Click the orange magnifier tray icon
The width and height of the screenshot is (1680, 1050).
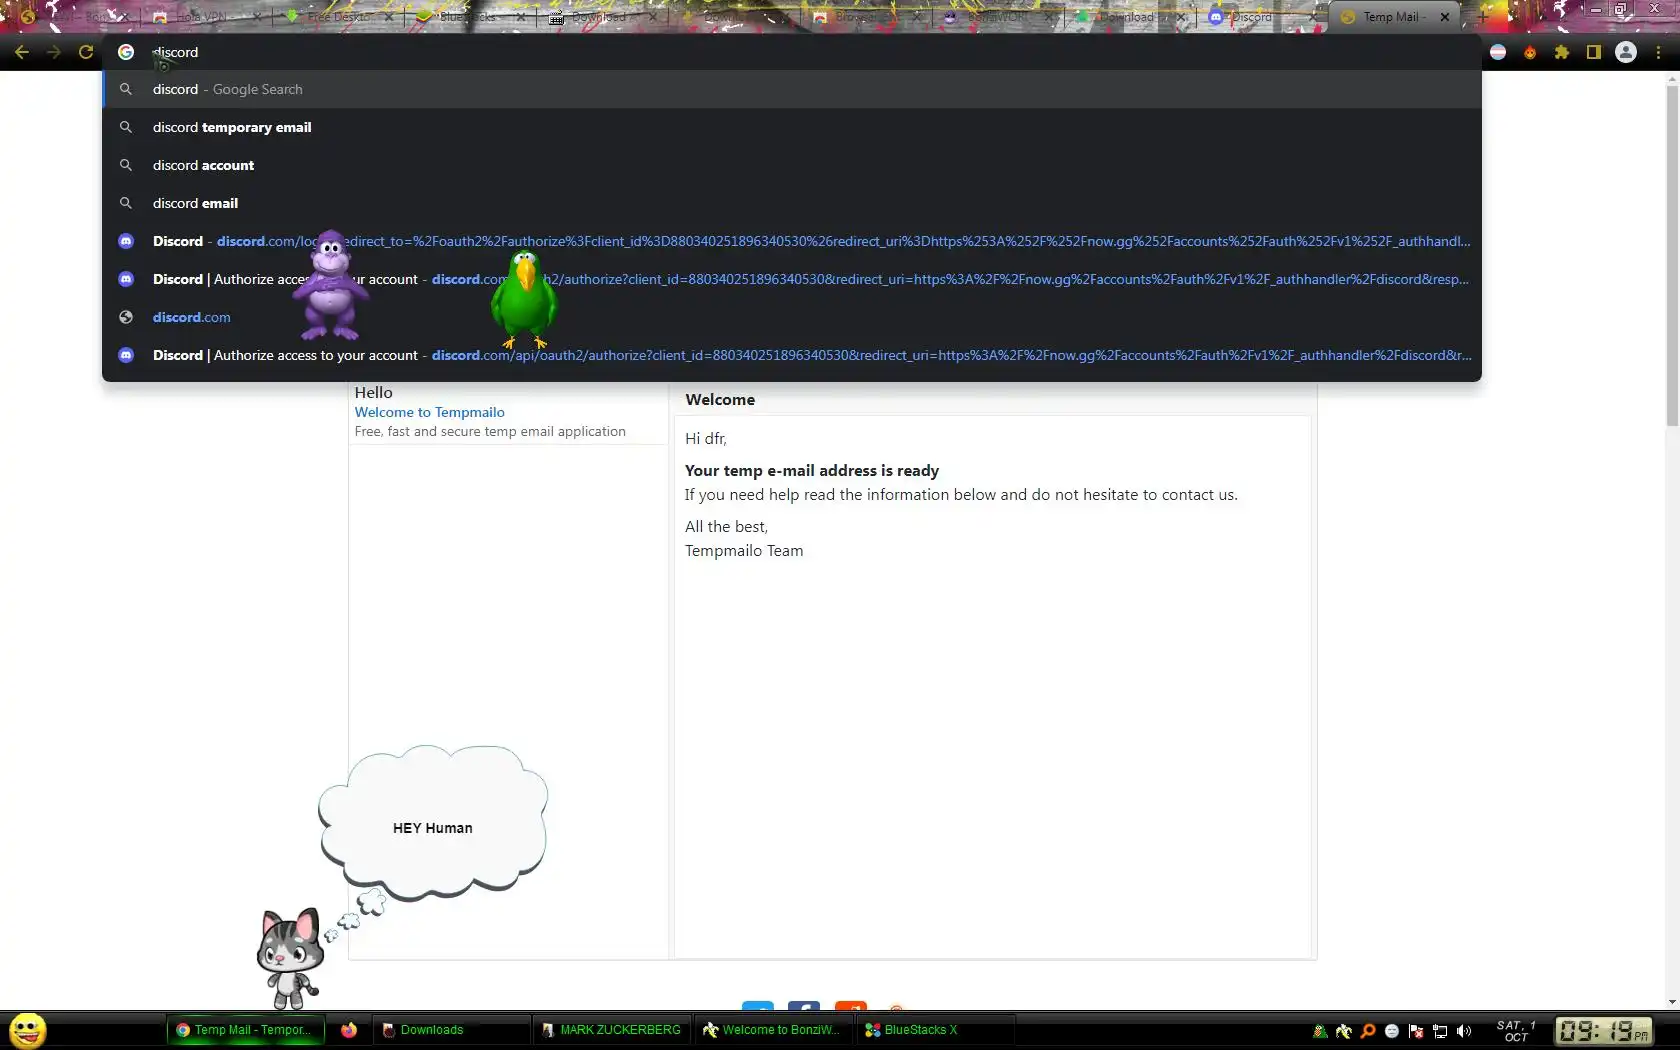[x=1368, y=1031]
